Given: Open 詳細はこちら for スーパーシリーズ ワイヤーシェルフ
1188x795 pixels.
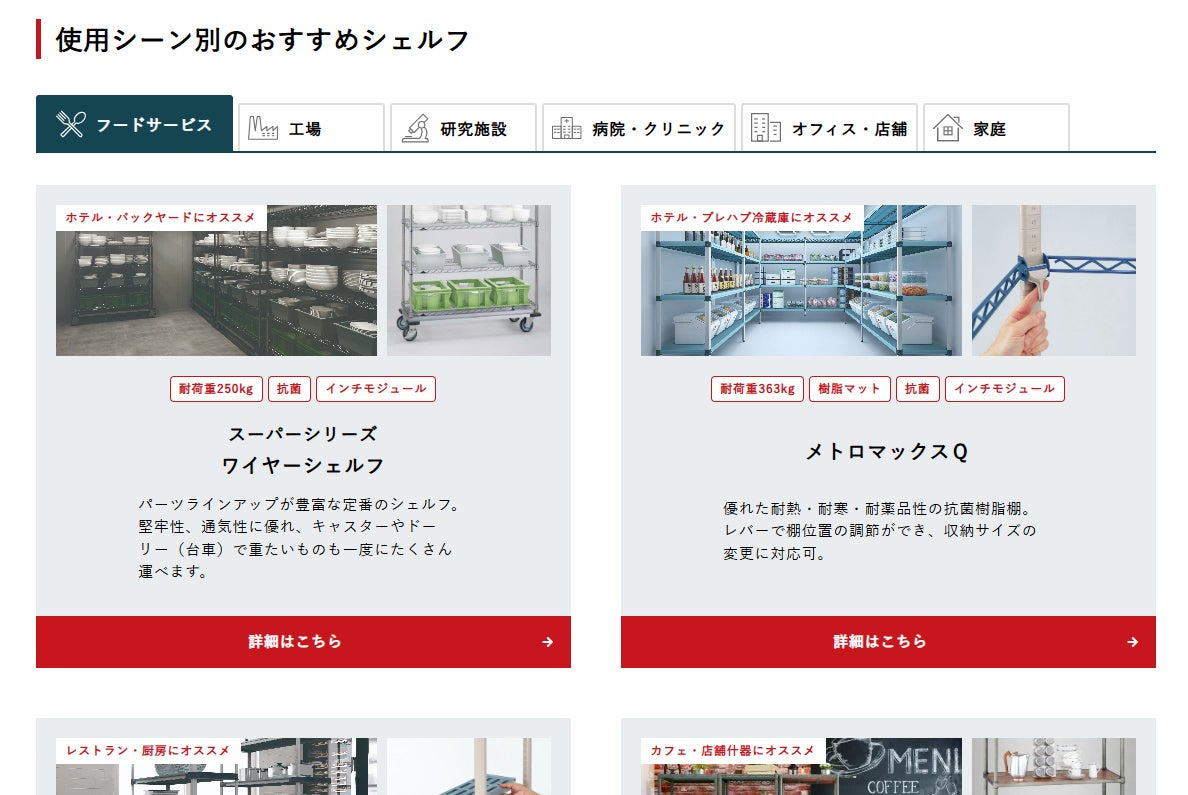Looking at the screenshot, I should (303, 642).
